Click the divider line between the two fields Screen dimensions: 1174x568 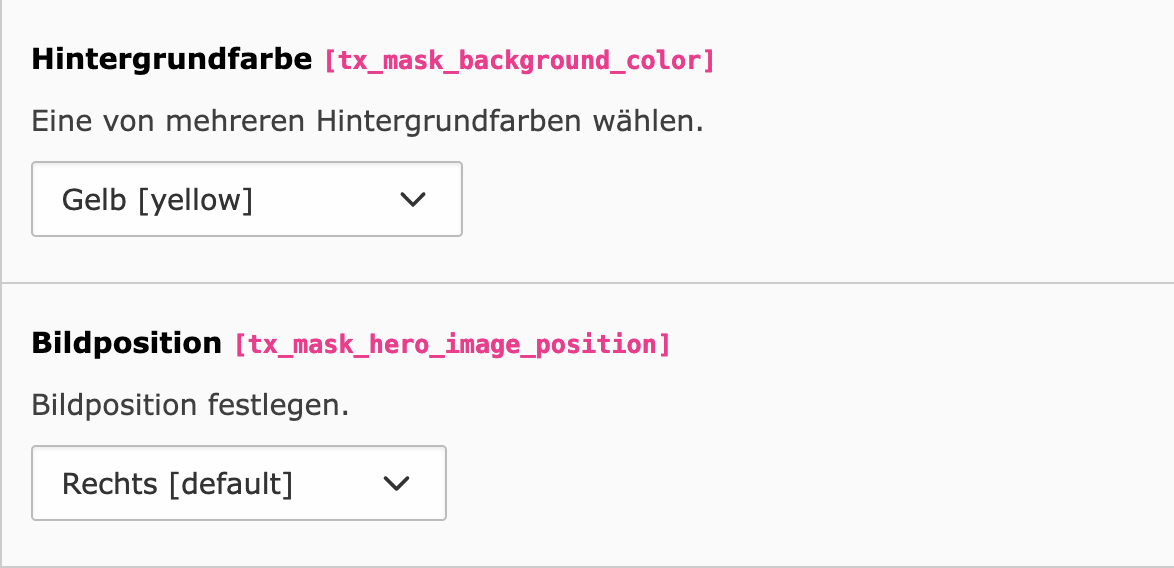pos(587,284)
